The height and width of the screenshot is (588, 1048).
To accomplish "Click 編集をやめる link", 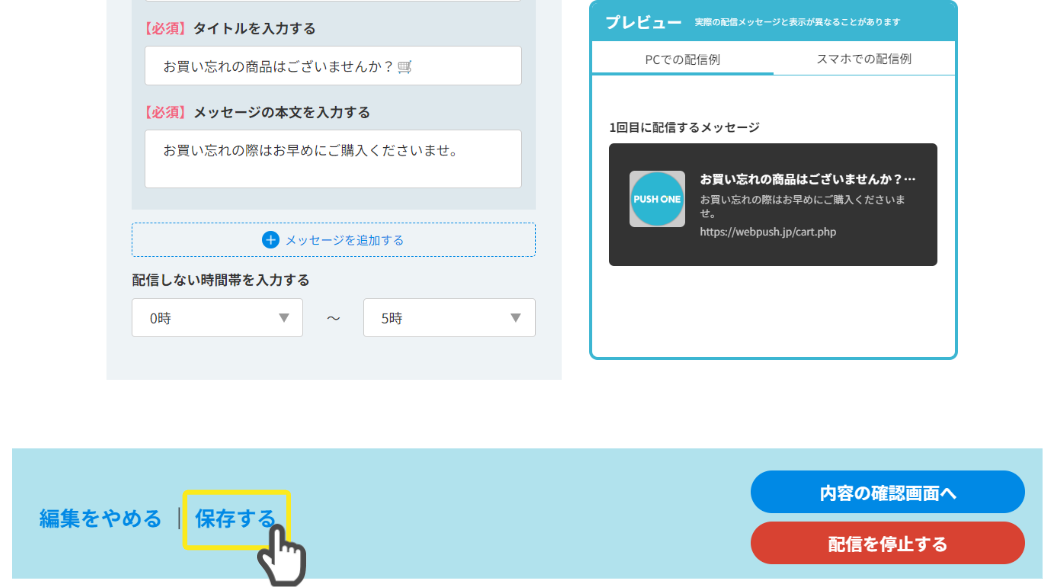I will (100, 519).
